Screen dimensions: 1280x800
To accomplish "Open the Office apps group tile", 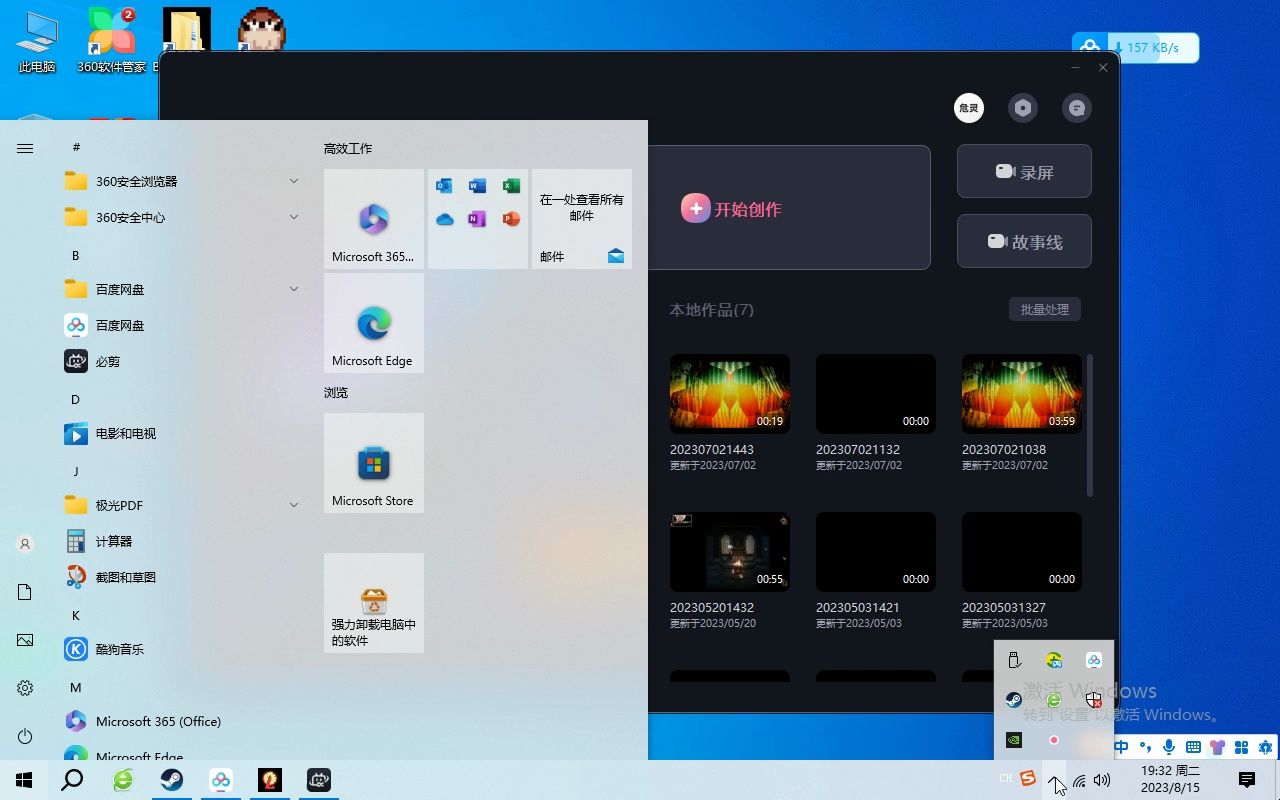I will [478, 219].
